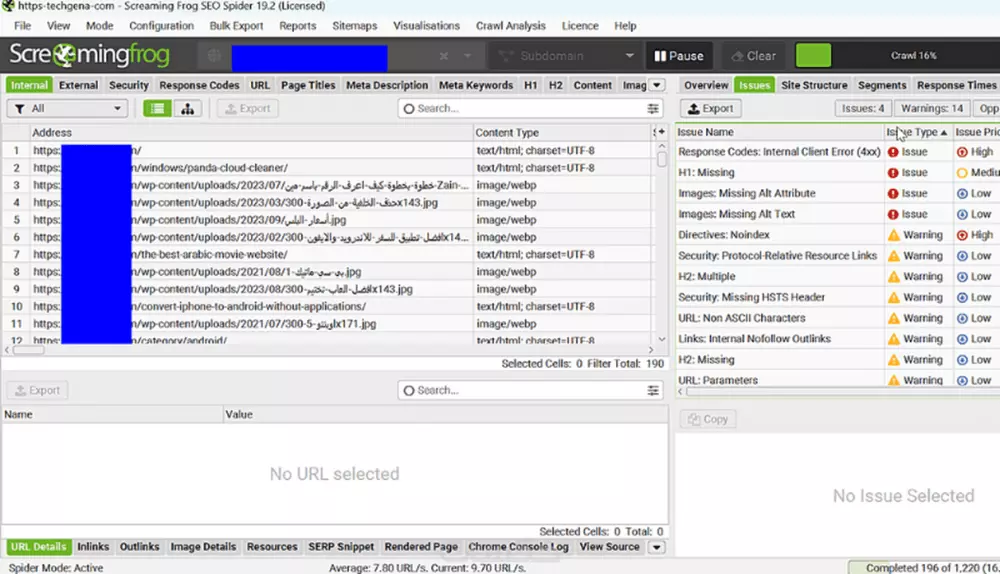Sort by Issue Type column header
The width and height of the screenshot is (1000, 574).
(916, 132)
